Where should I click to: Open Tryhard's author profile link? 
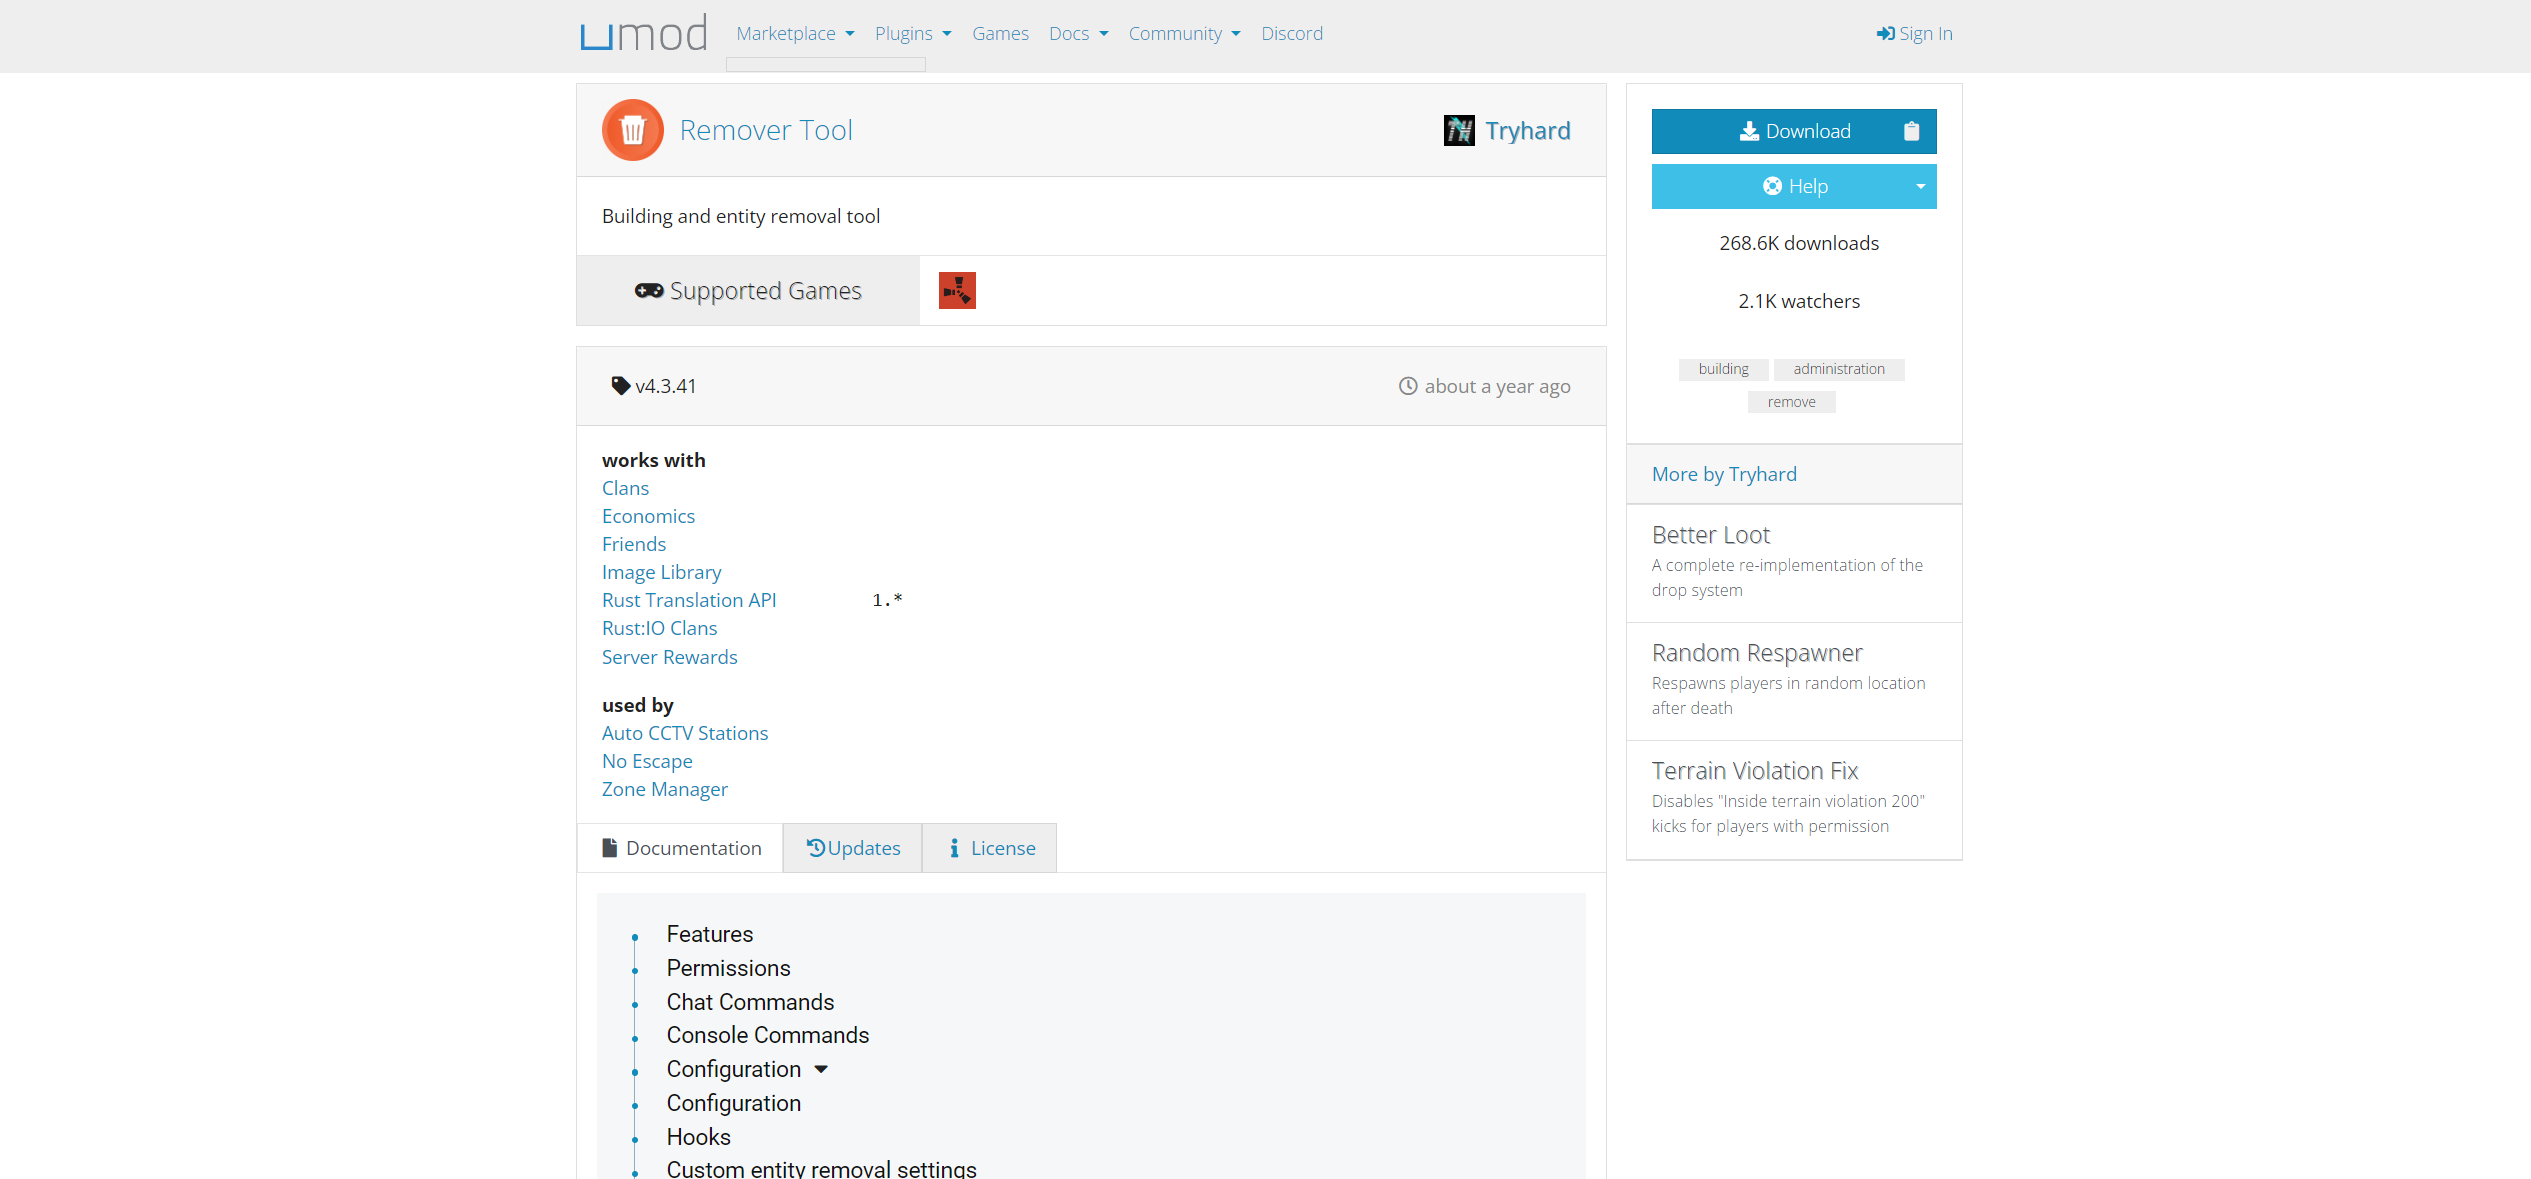1527,131
